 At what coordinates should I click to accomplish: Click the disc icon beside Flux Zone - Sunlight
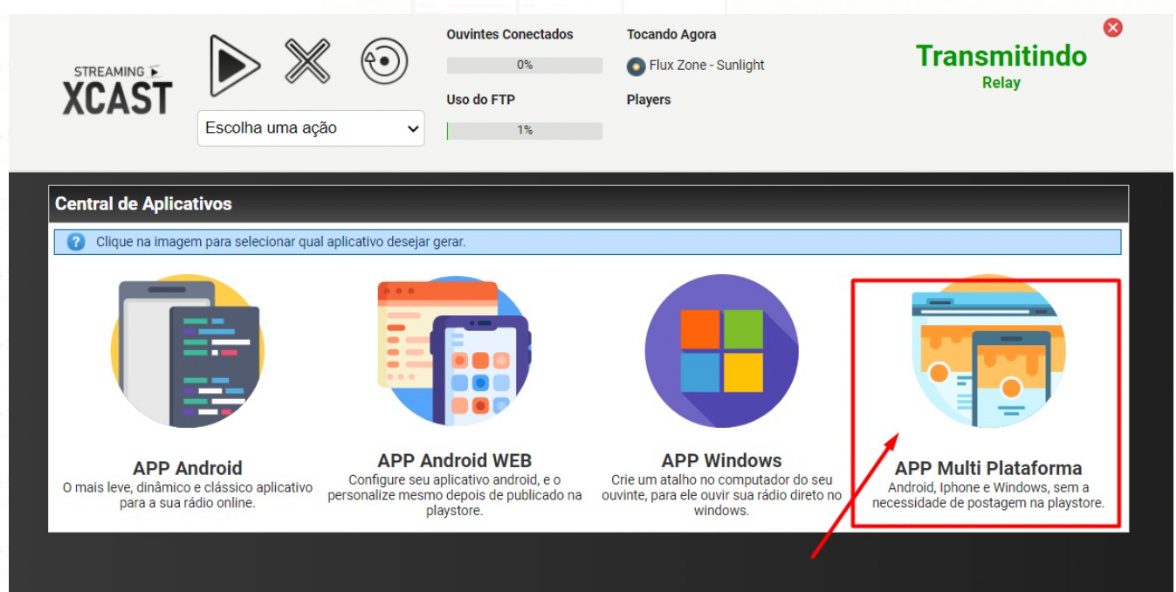point(636,66)
